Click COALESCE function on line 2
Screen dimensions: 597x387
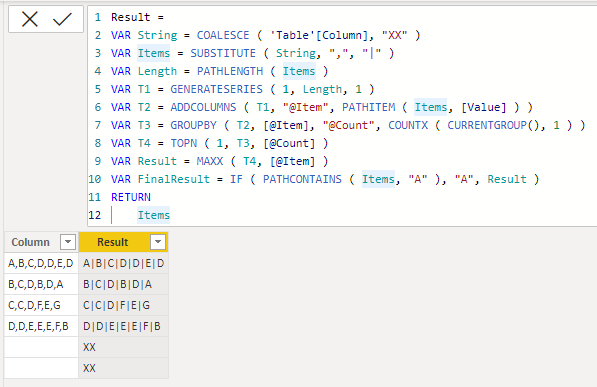[x=223, y=35]
